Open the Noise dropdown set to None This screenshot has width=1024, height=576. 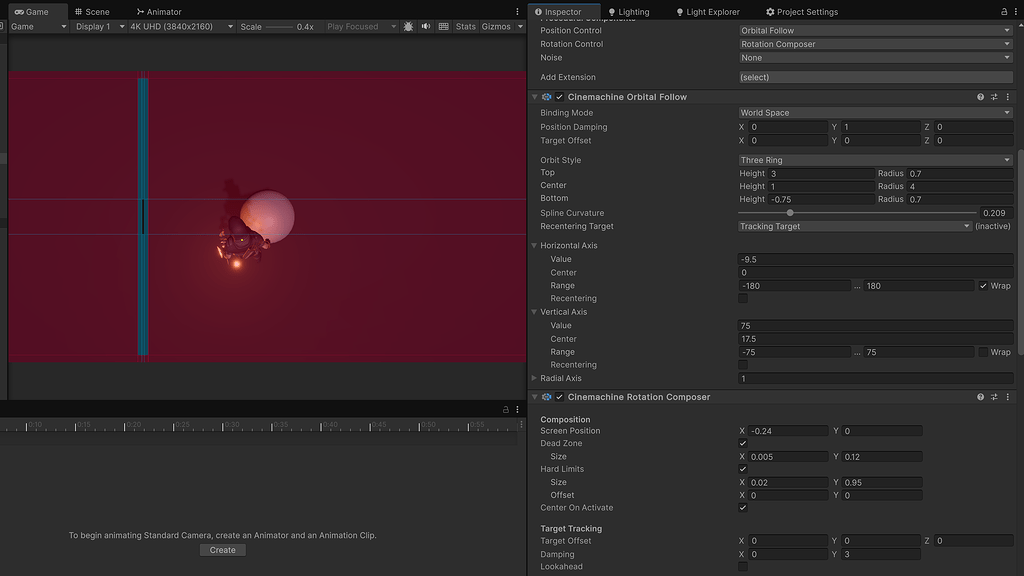875,57
